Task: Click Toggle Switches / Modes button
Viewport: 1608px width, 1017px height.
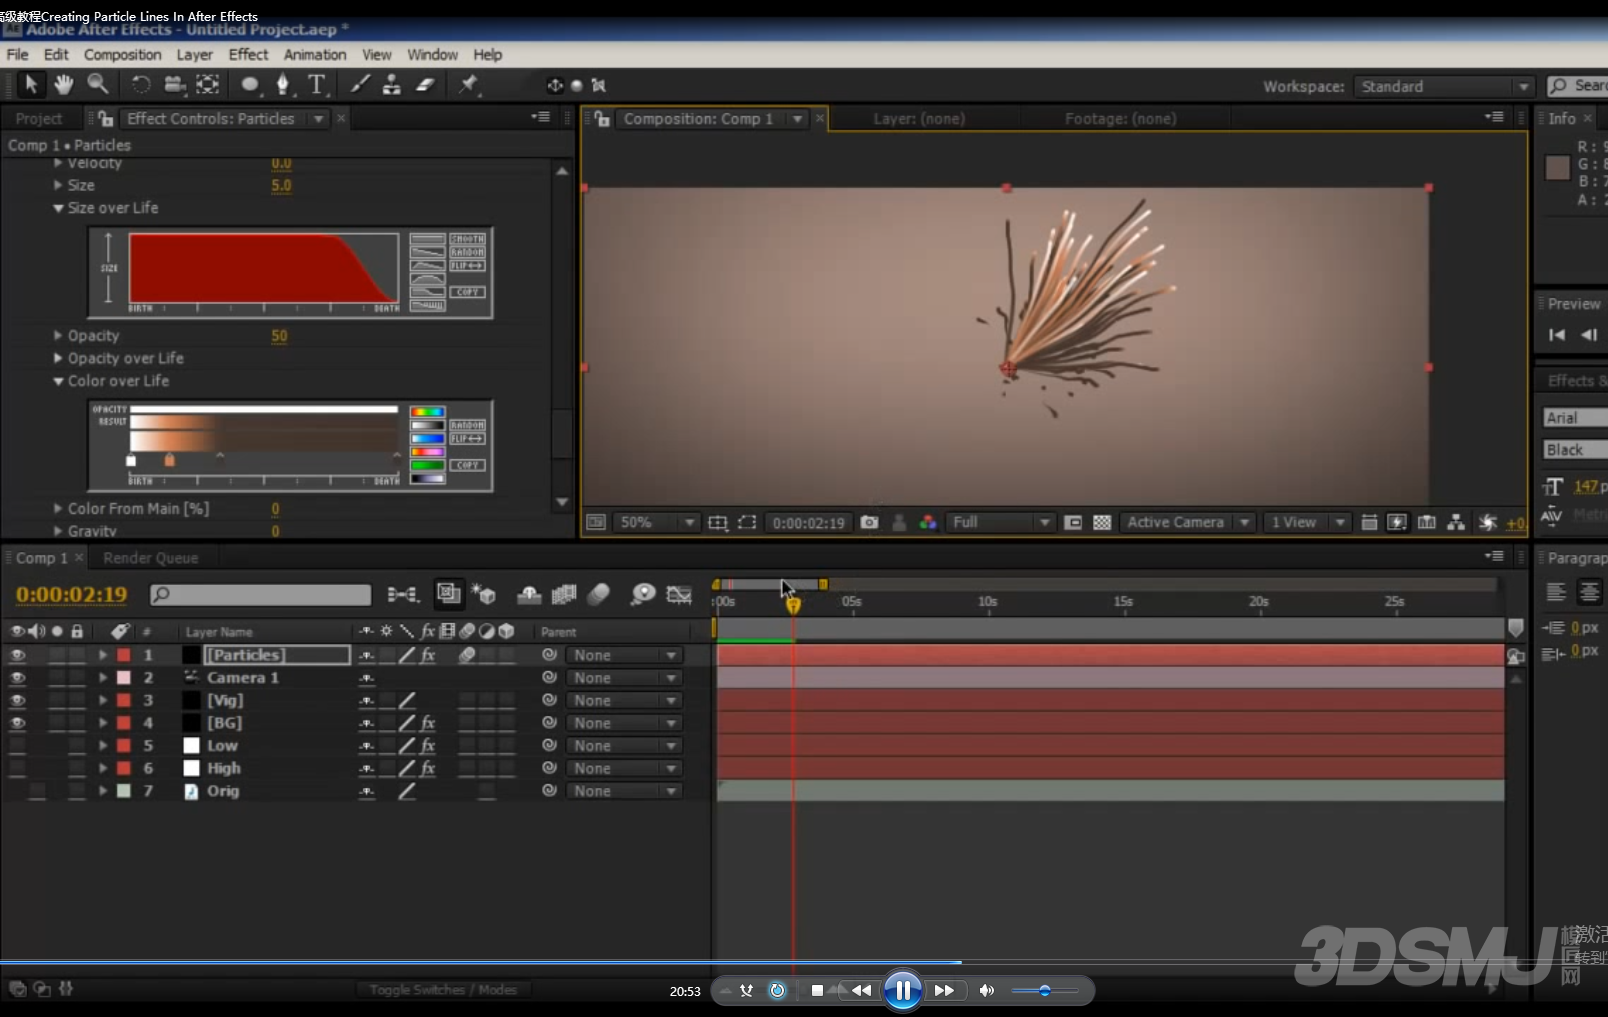Action: 443,990
